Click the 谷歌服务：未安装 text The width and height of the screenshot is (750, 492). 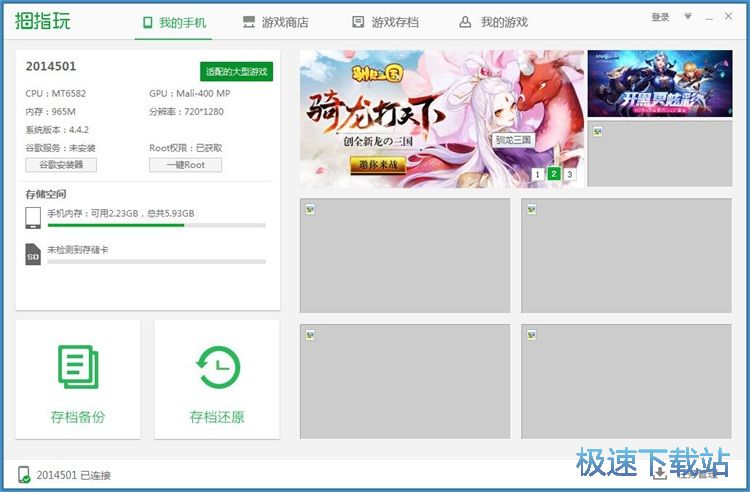tap(61, 148)
